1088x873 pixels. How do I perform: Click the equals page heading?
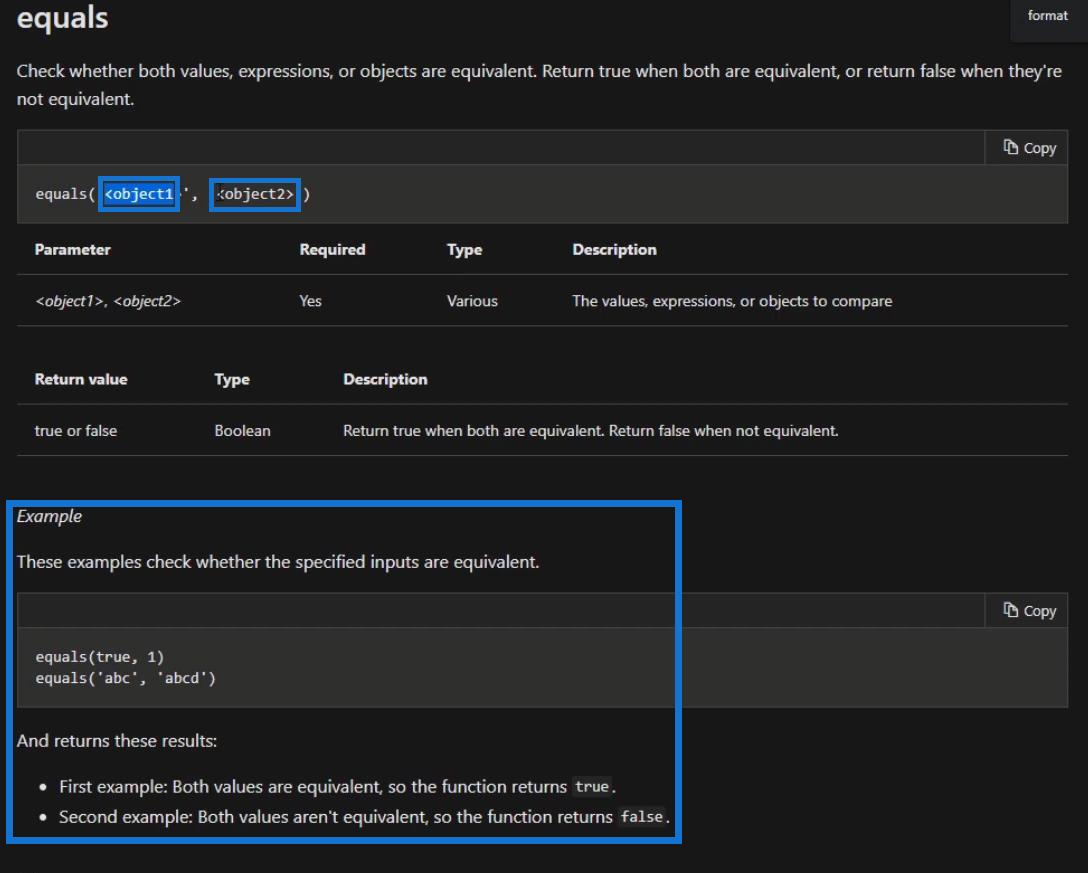(63, 18)
